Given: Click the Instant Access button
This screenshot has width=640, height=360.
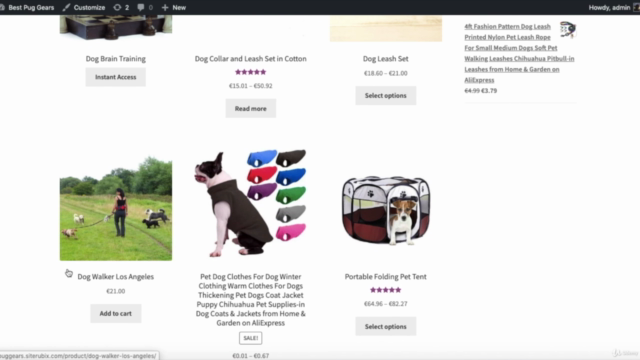Looking at the screenshot, I should pyautogui.click(x=116, y=77).
